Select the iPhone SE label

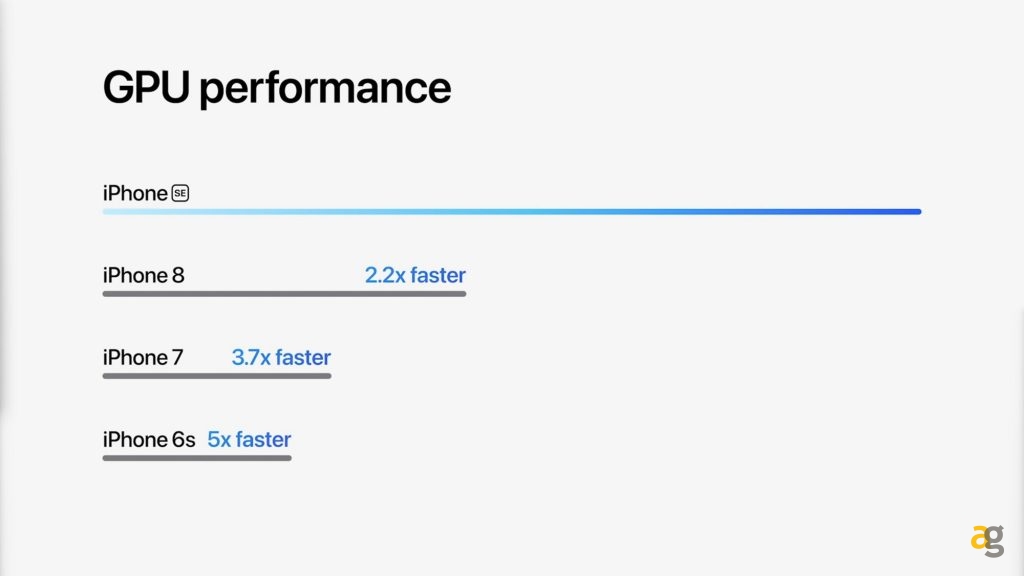coord(135,193)
